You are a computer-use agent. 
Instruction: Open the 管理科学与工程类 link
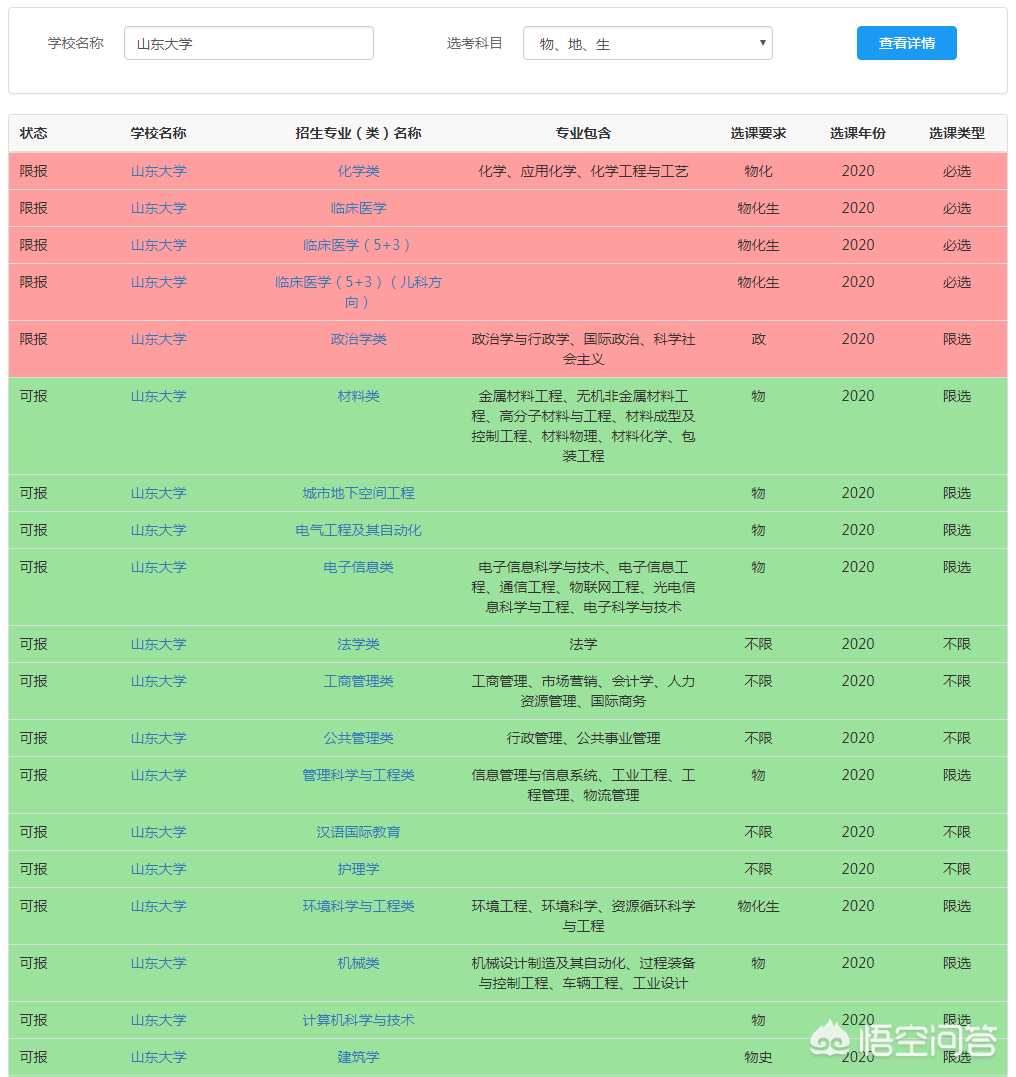tap(358, 775)
